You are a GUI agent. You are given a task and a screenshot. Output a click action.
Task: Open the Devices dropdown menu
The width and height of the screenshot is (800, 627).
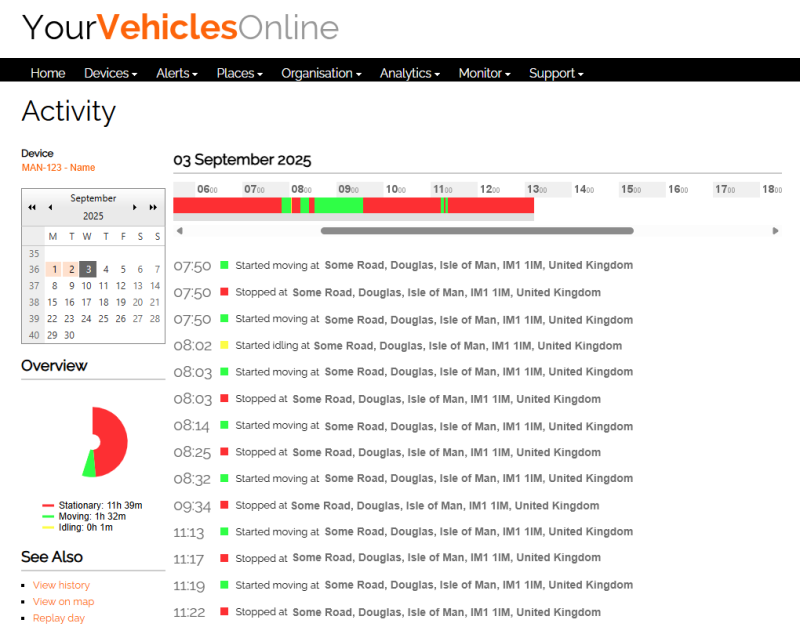(x=110, y=73)
